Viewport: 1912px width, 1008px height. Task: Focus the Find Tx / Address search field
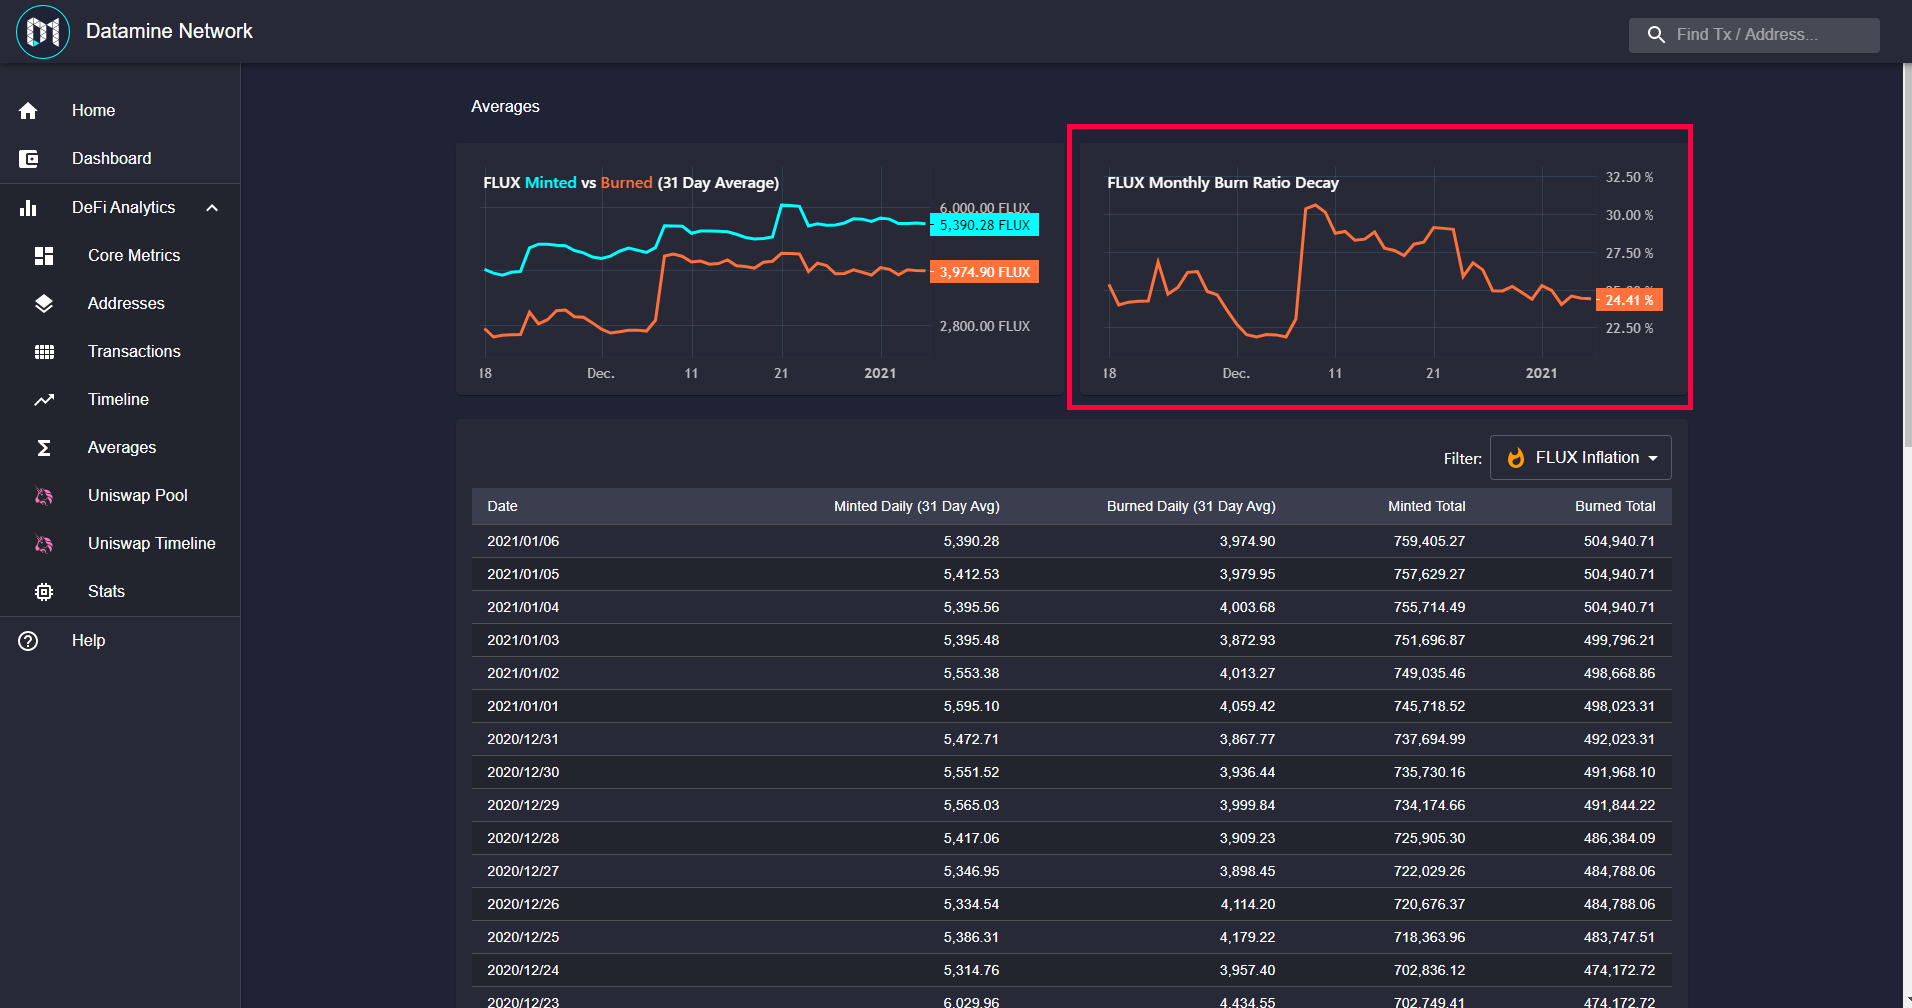tap(1754, 35)
